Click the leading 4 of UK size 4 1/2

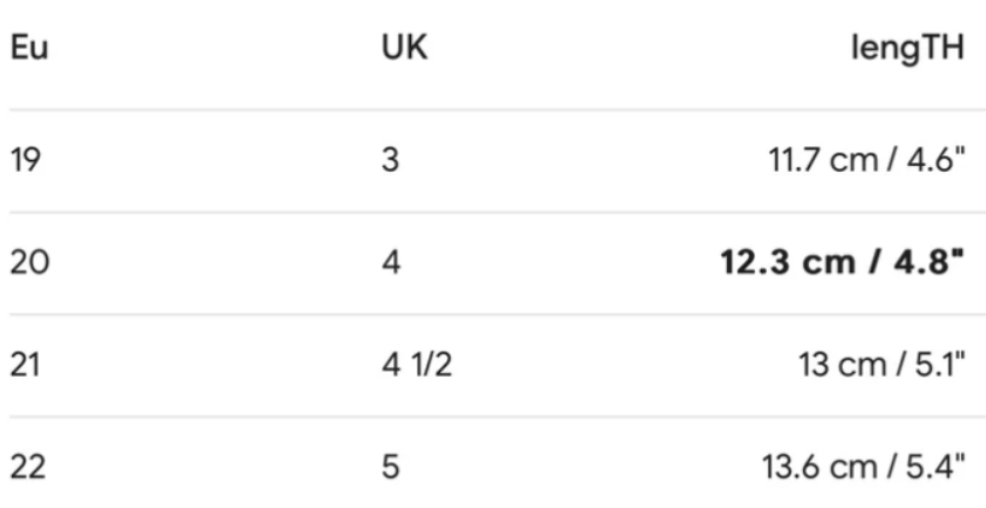pyautogui.click(x=391, y=365)
